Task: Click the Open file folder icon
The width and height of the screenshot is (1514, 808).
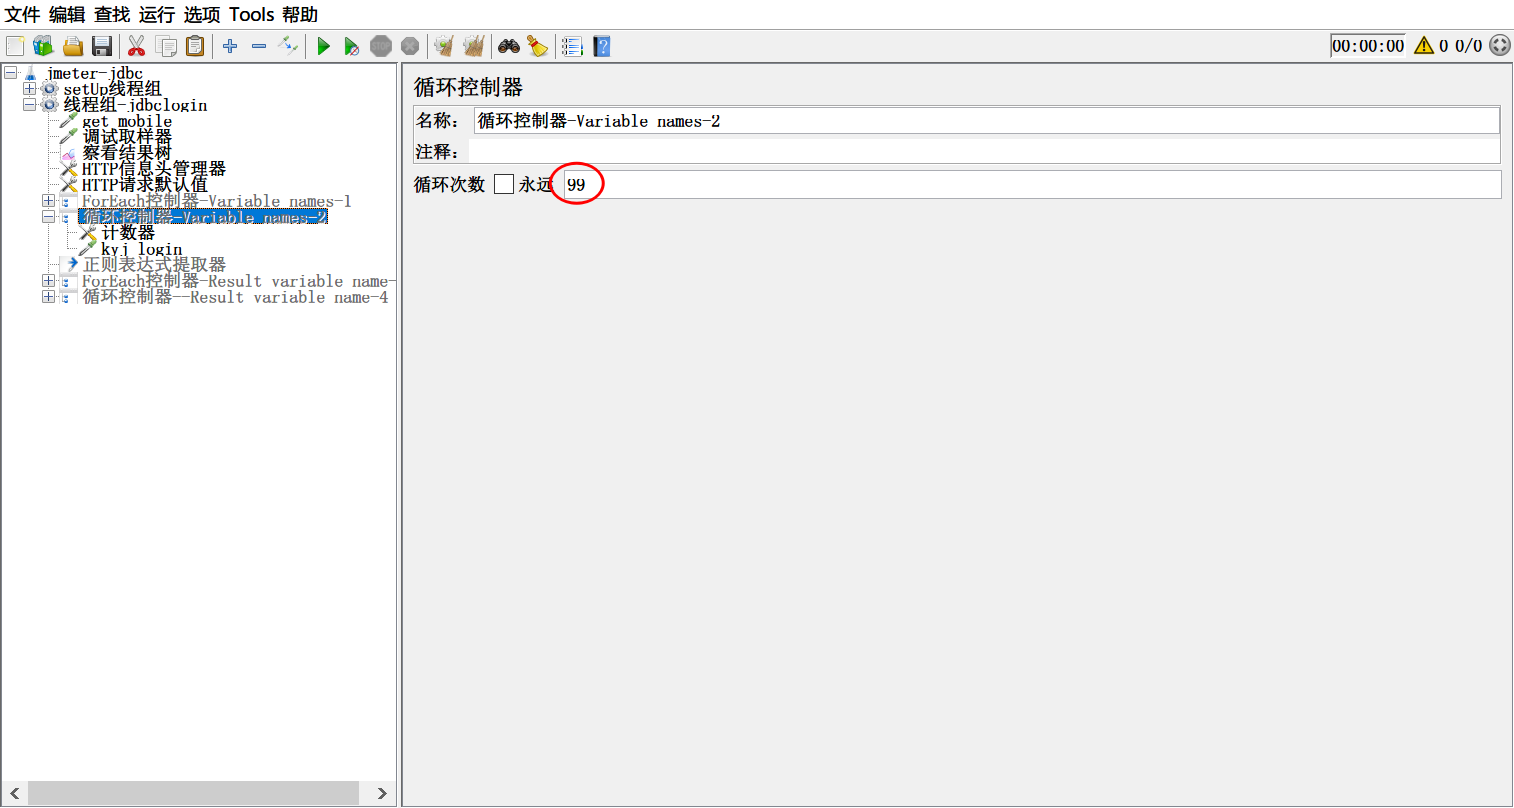Action: point(73,46)
